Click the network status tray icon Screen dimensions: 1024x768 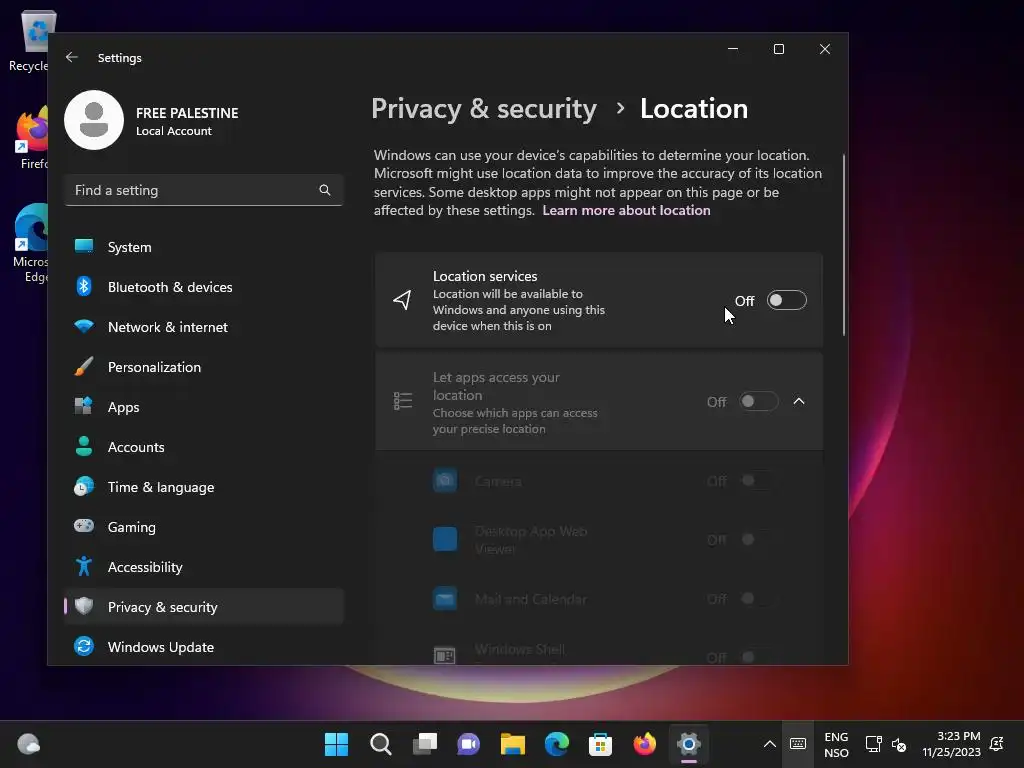point(873,744)
